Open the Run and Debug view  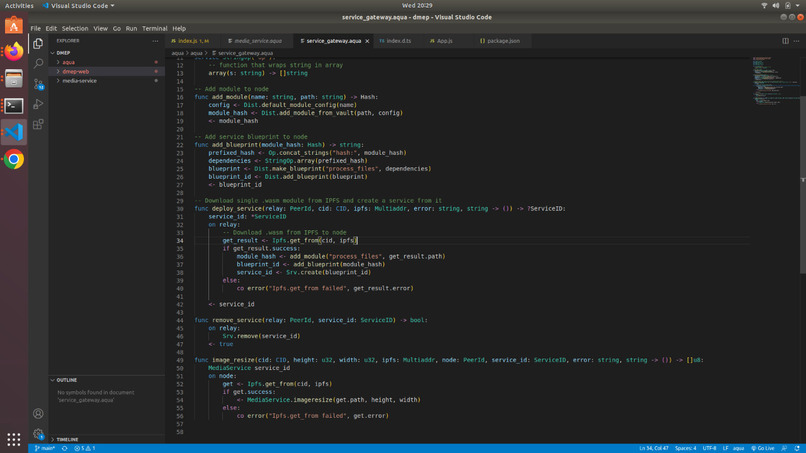pos(38,104)
